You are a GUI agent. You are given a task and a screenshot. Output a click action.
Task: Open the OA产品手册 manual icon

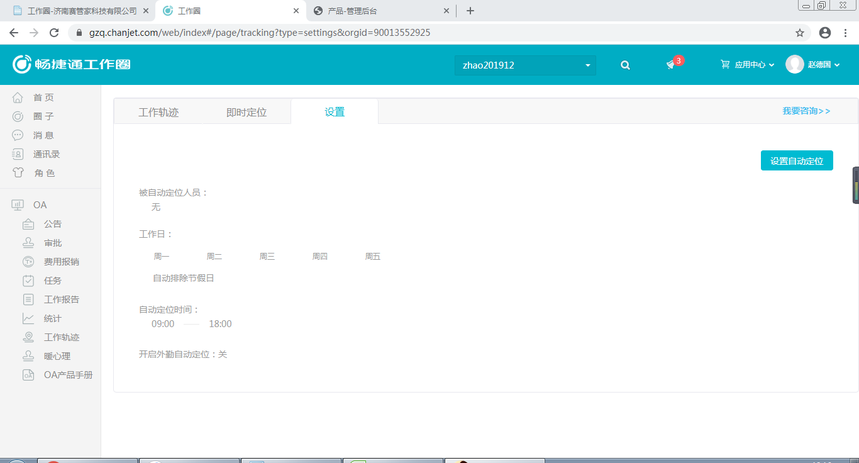point(28,375)
